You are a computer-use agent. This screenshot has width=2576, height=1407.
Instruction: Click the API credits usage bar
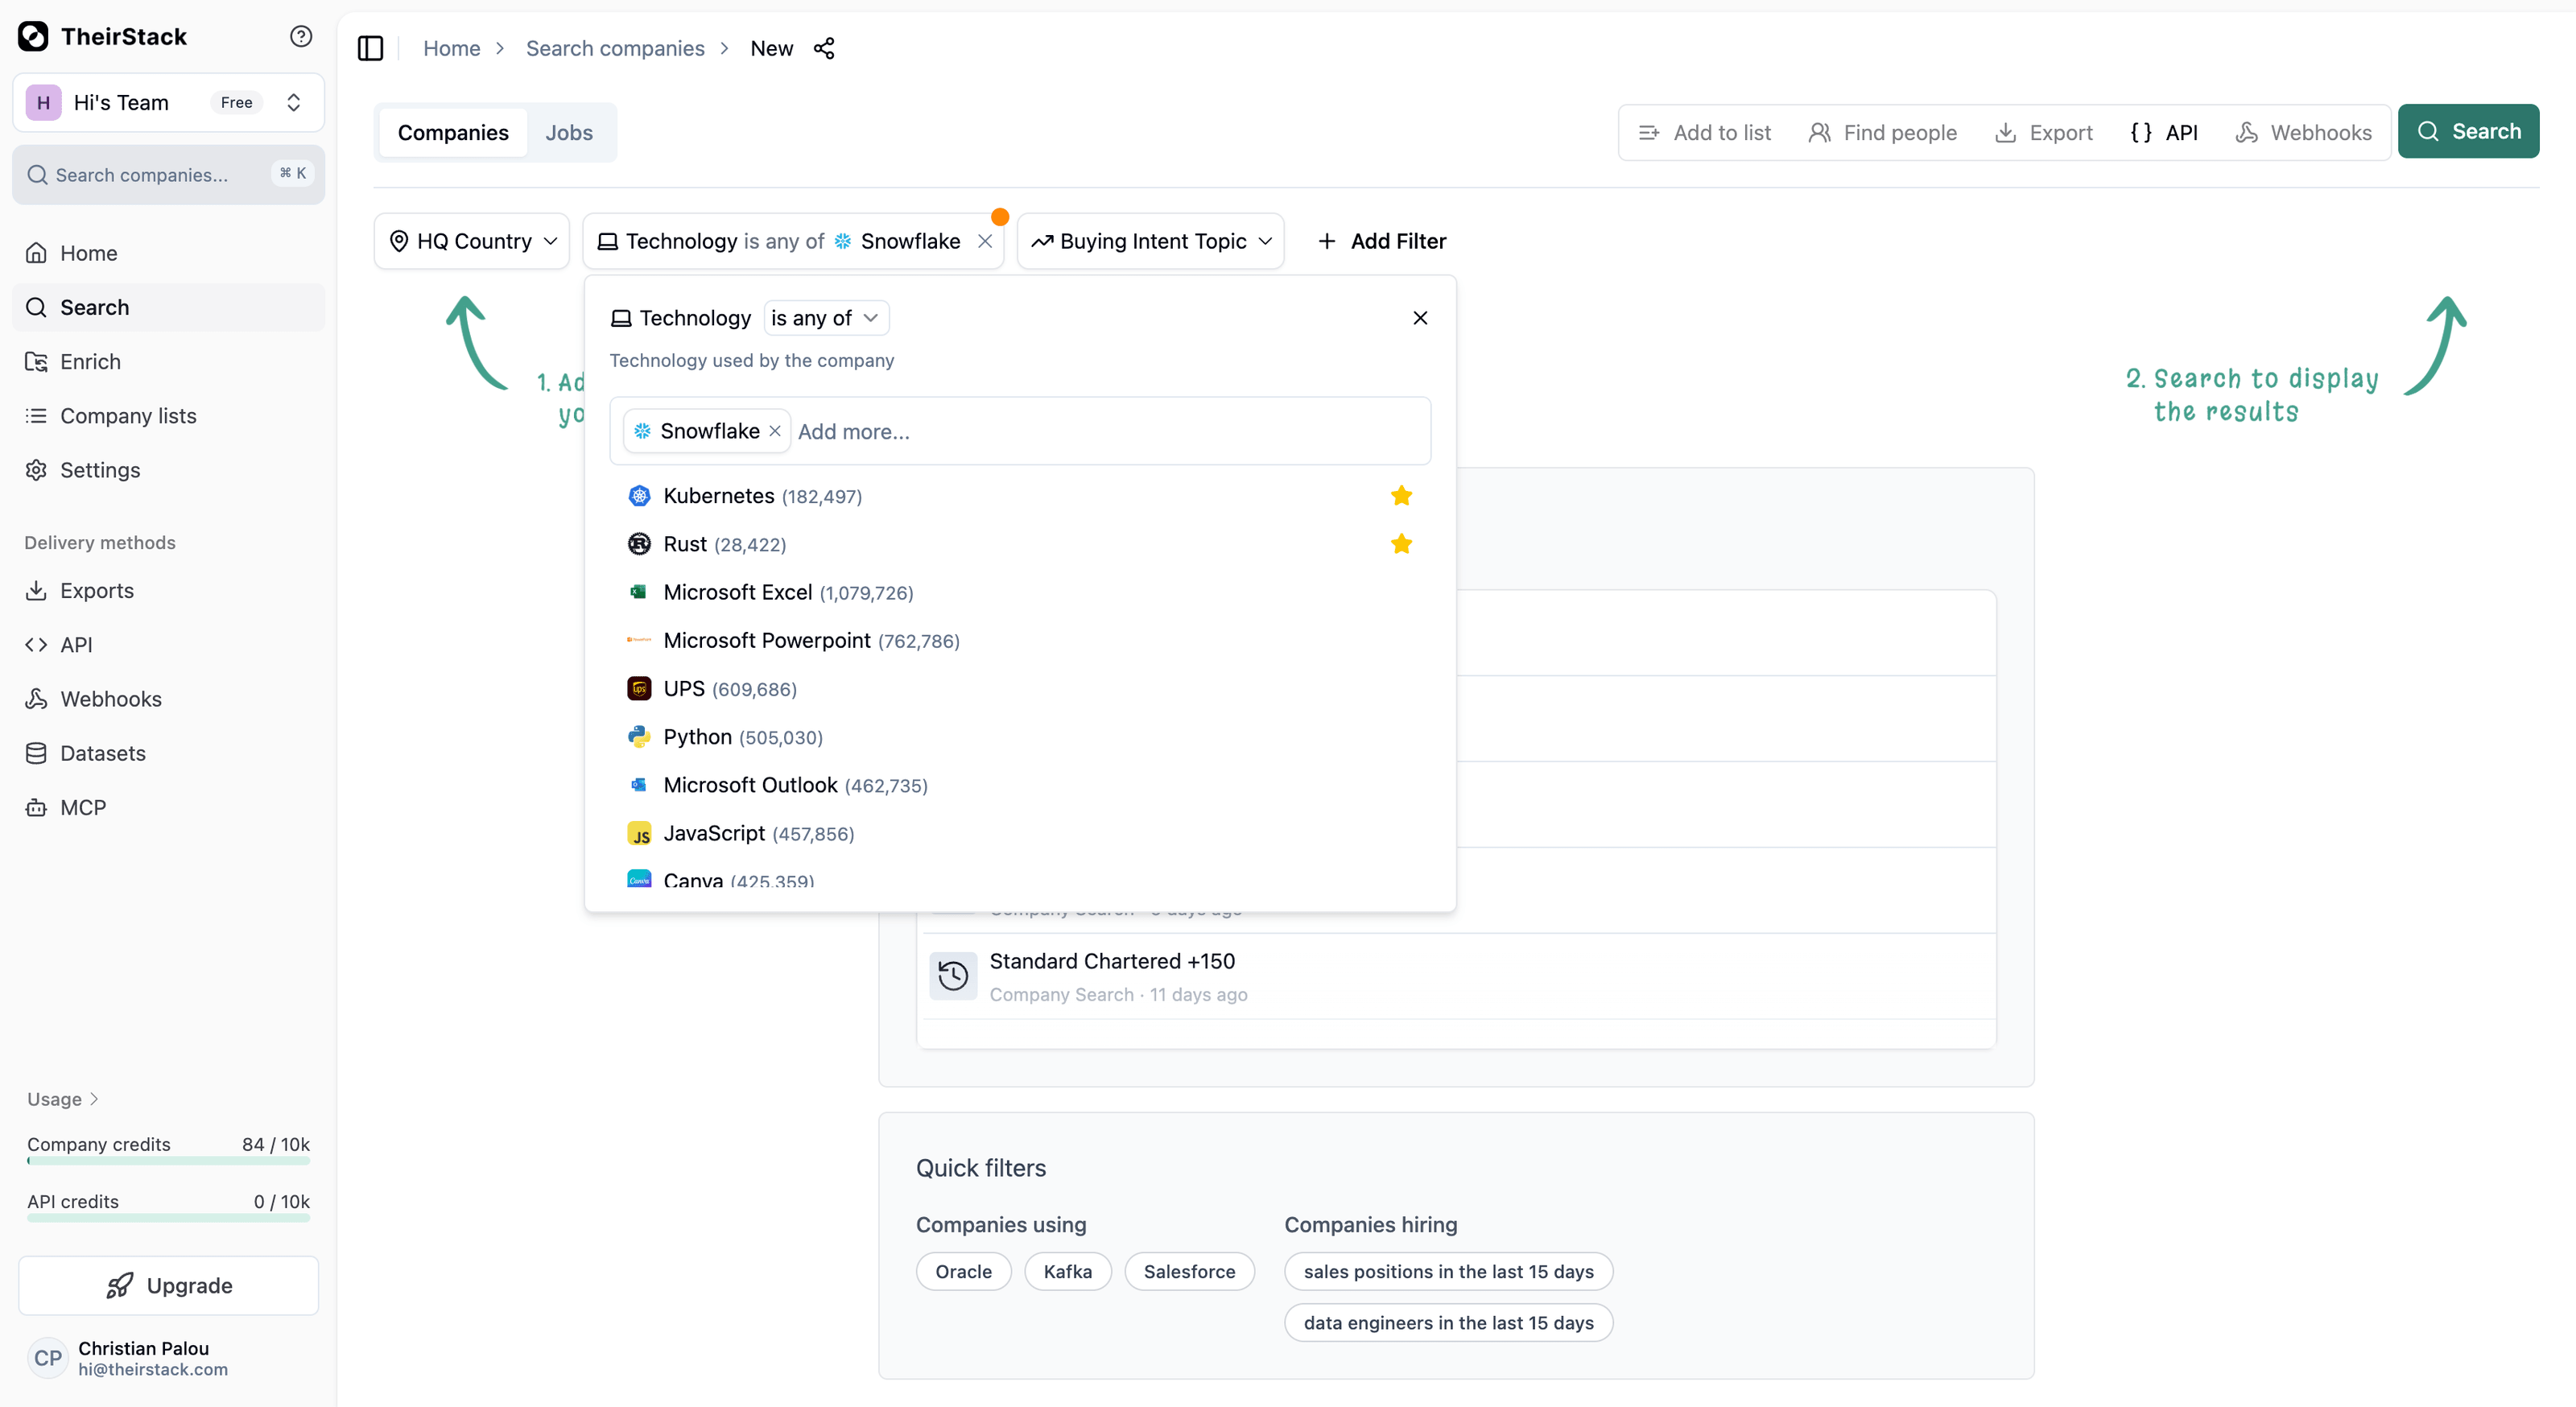click(x=168, y=1218)
